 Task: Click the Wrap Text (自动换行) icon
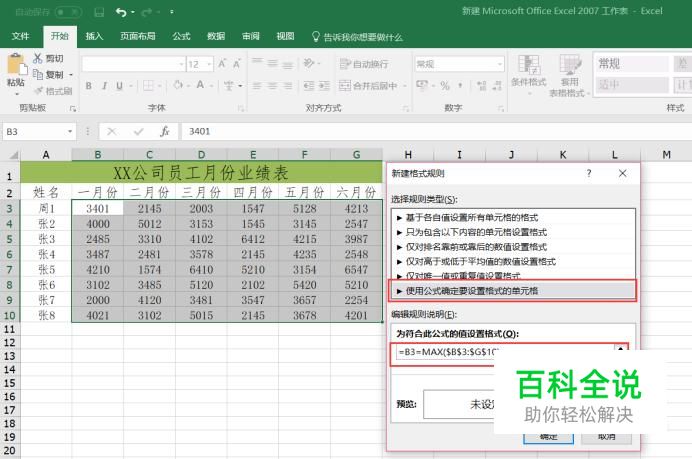pyautogui.click(x=346, y=64)
